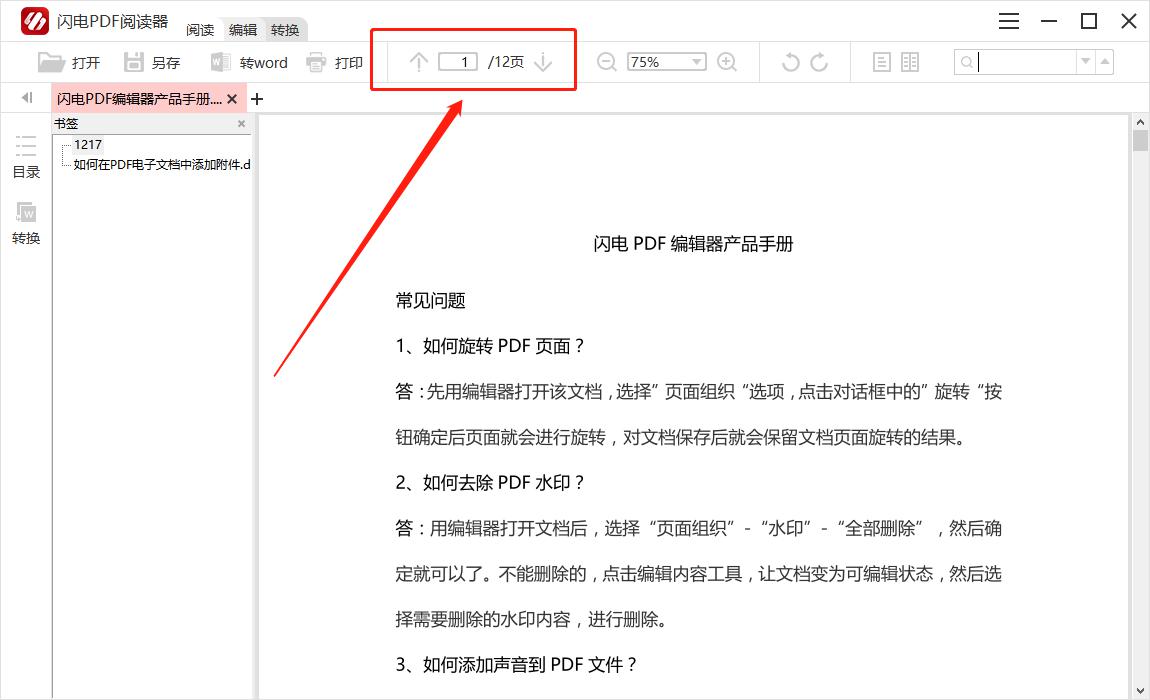Viewport: 1150px width, 700px height.
Task: Open the 目录 sidebar panel
Action: (26, 156)
